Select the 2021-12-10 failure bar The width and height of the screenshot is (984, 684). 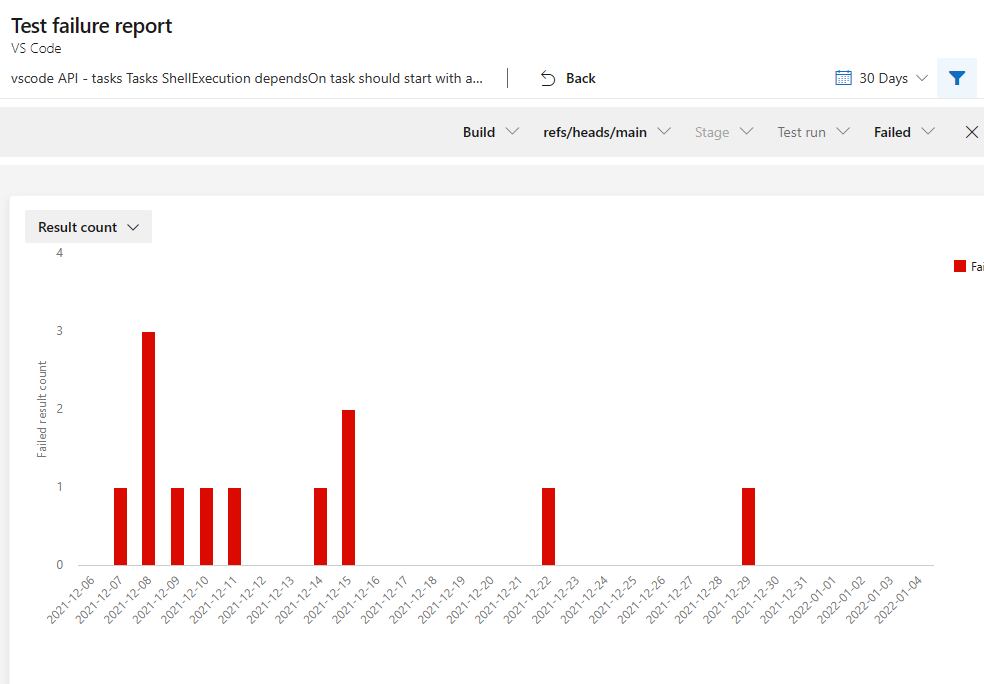(206, 526)
